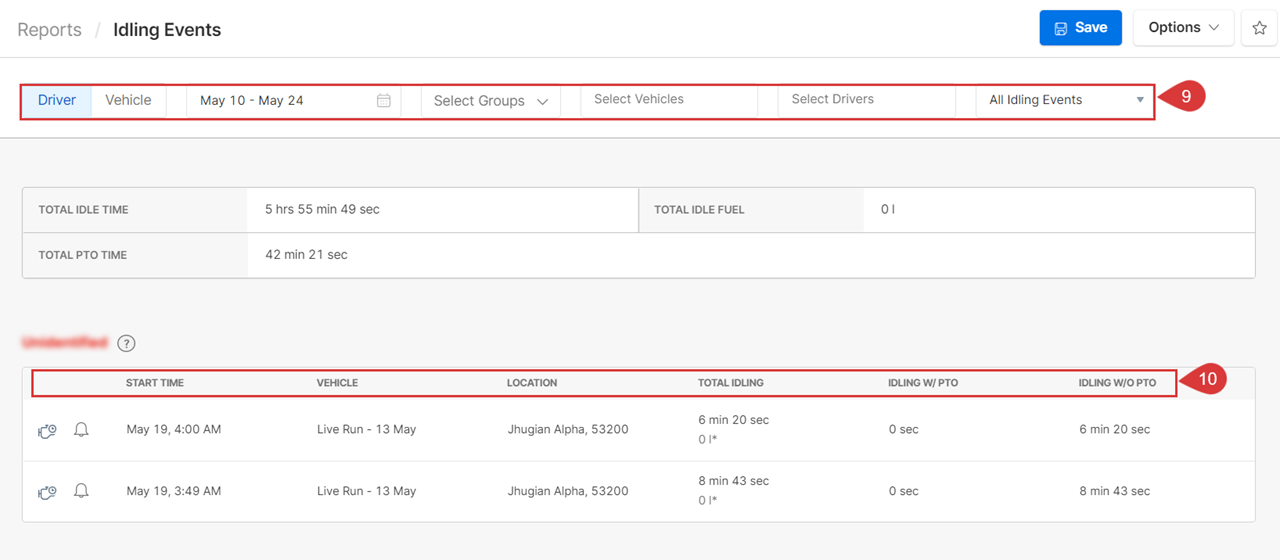Screen dimensions: 1280x560
Task: Click the bell icon for May 19, 3:49 AM
Action: tap(81, 491)
